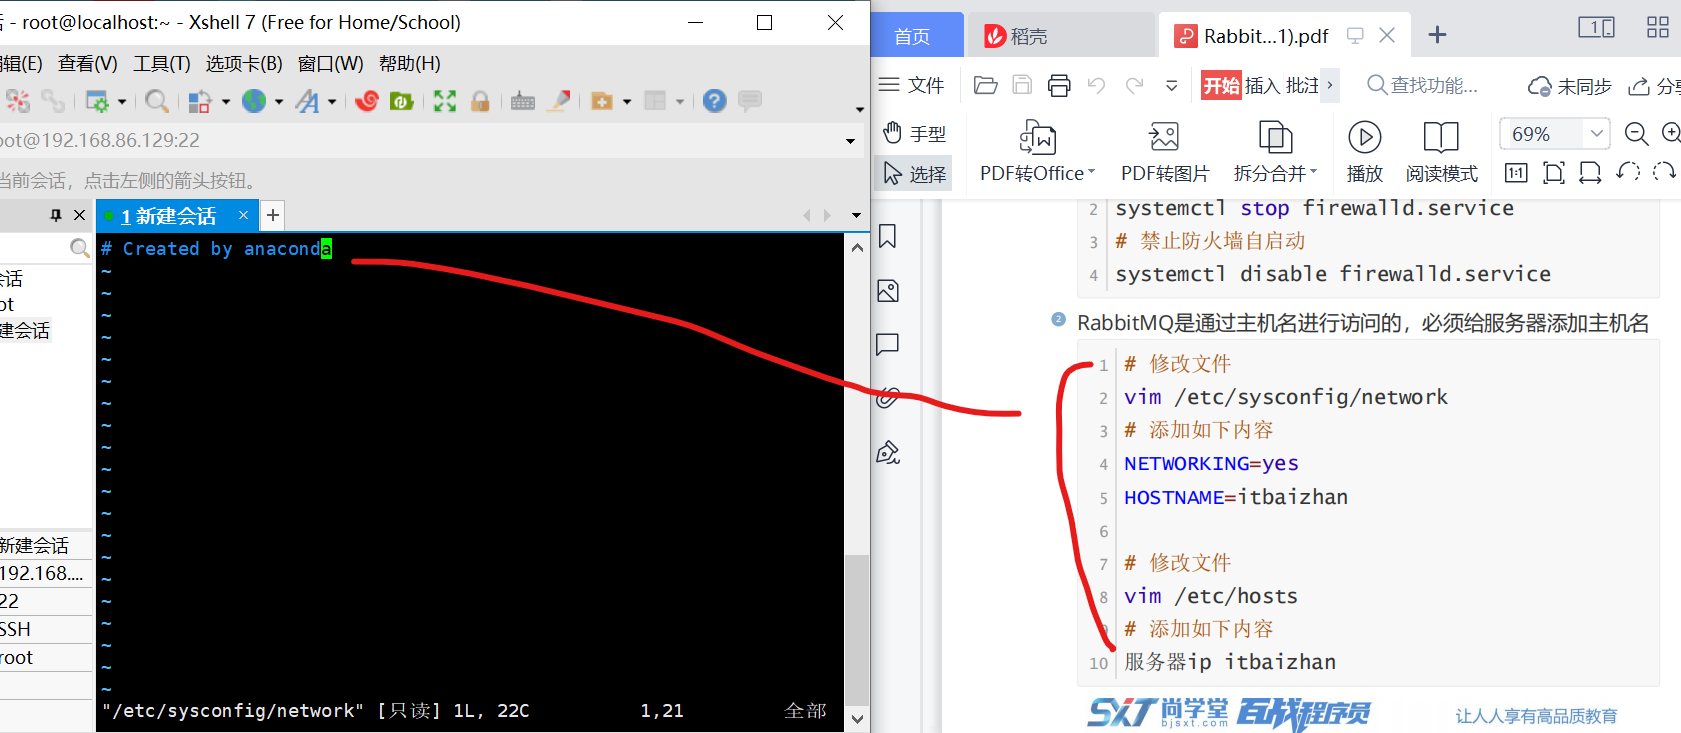Expand the new folder icon dropdown arrow

click(x=627, y=102)
